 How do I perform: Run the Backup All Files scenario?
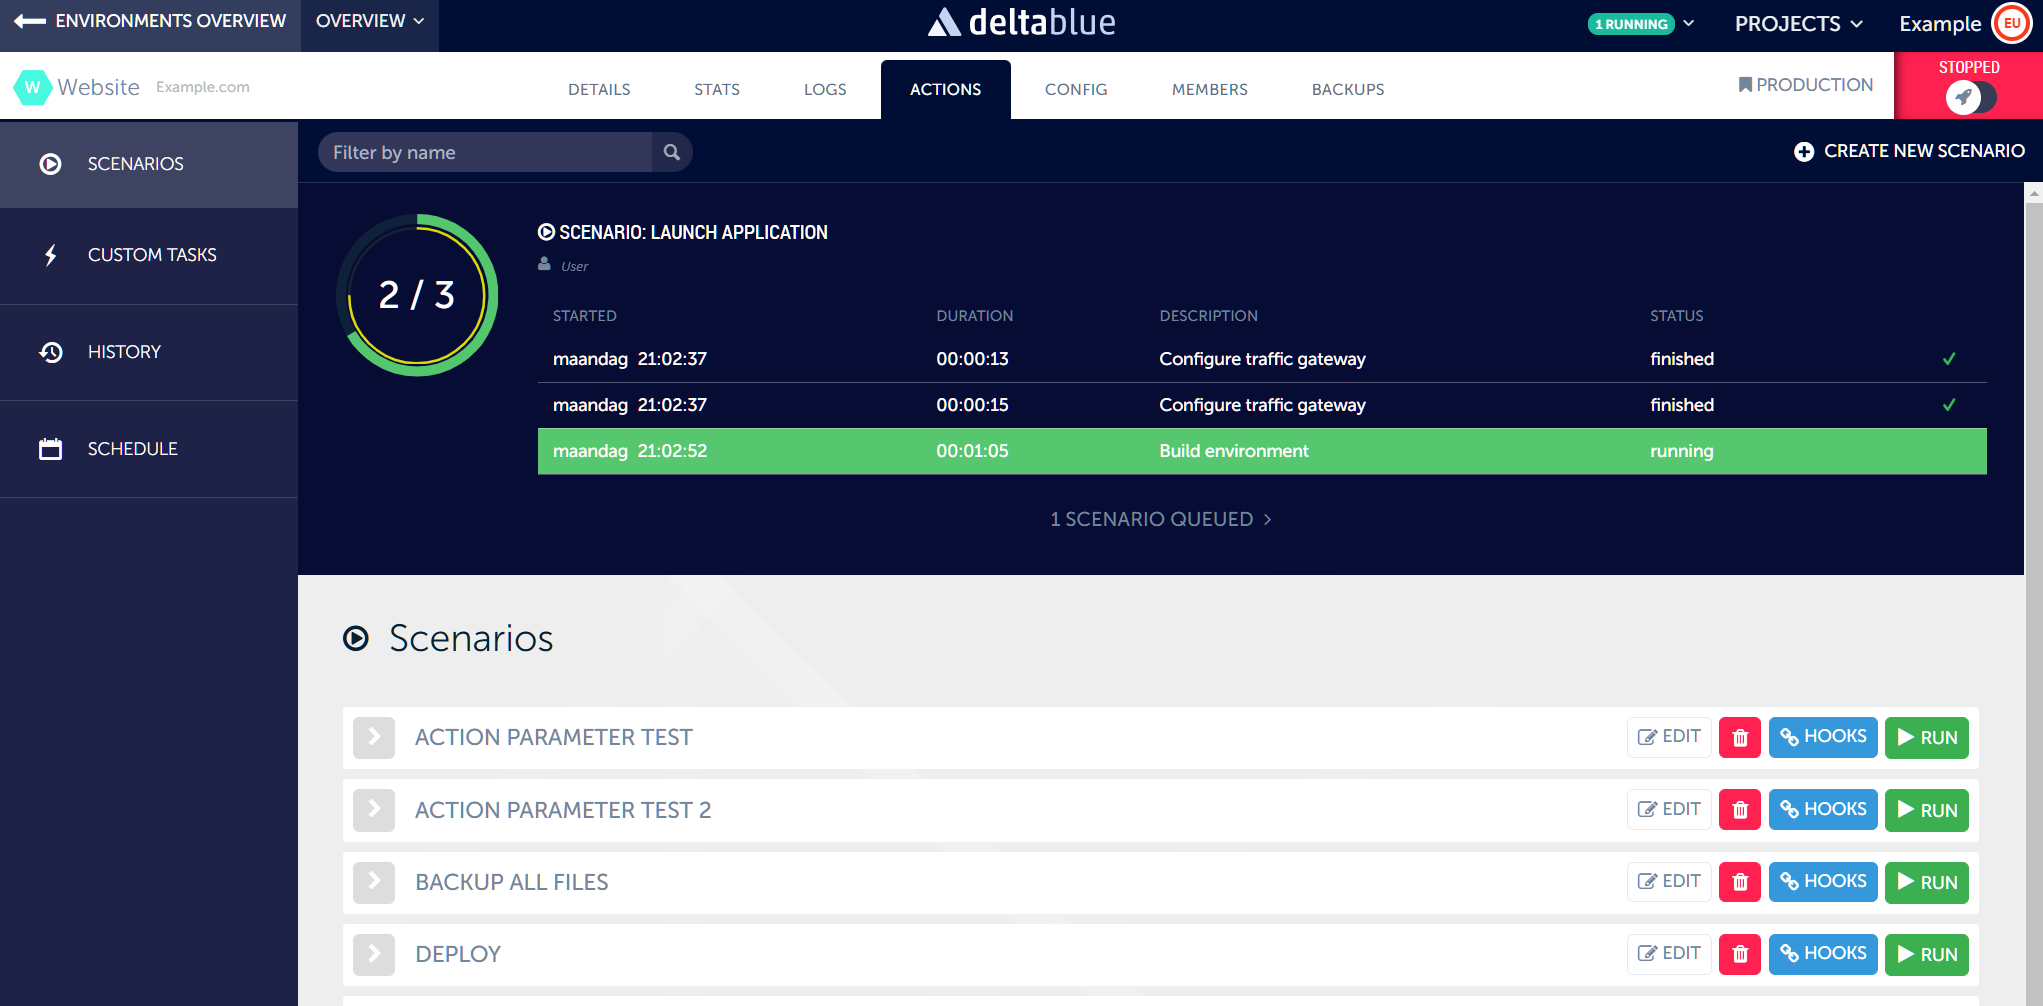click(1926, 882)
